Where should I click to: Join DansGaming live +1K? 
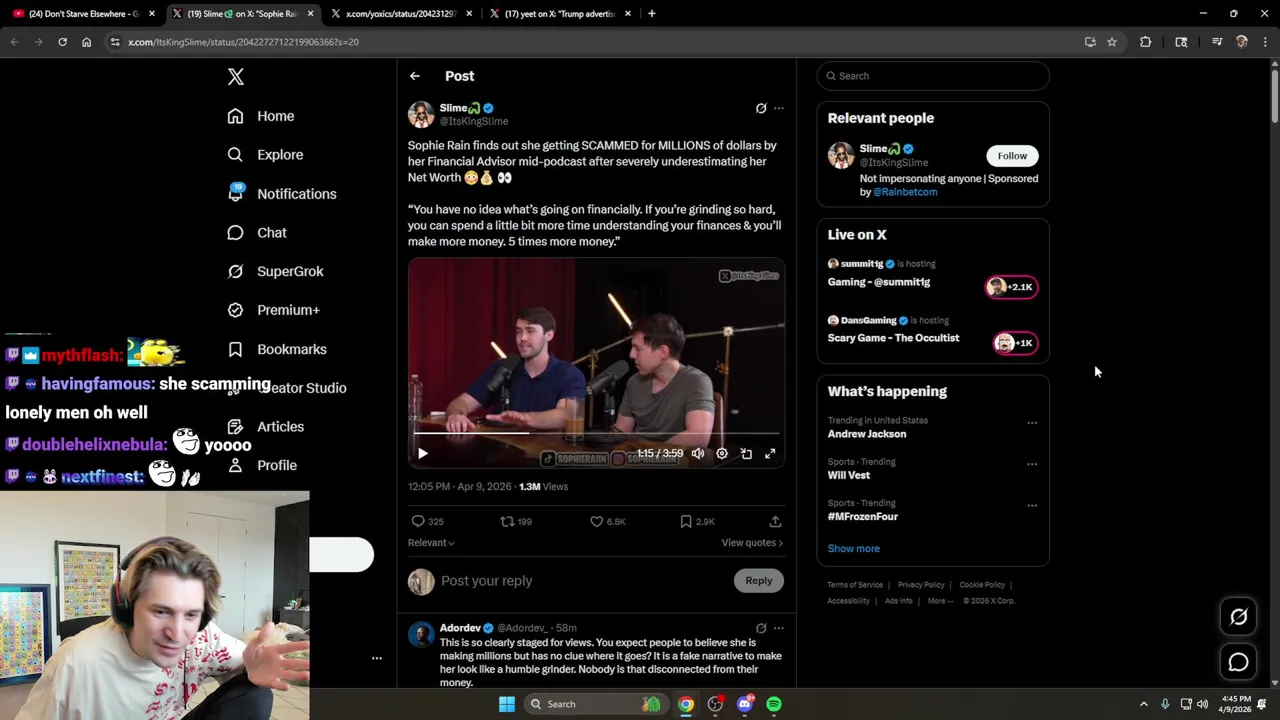coord(1016,343)
